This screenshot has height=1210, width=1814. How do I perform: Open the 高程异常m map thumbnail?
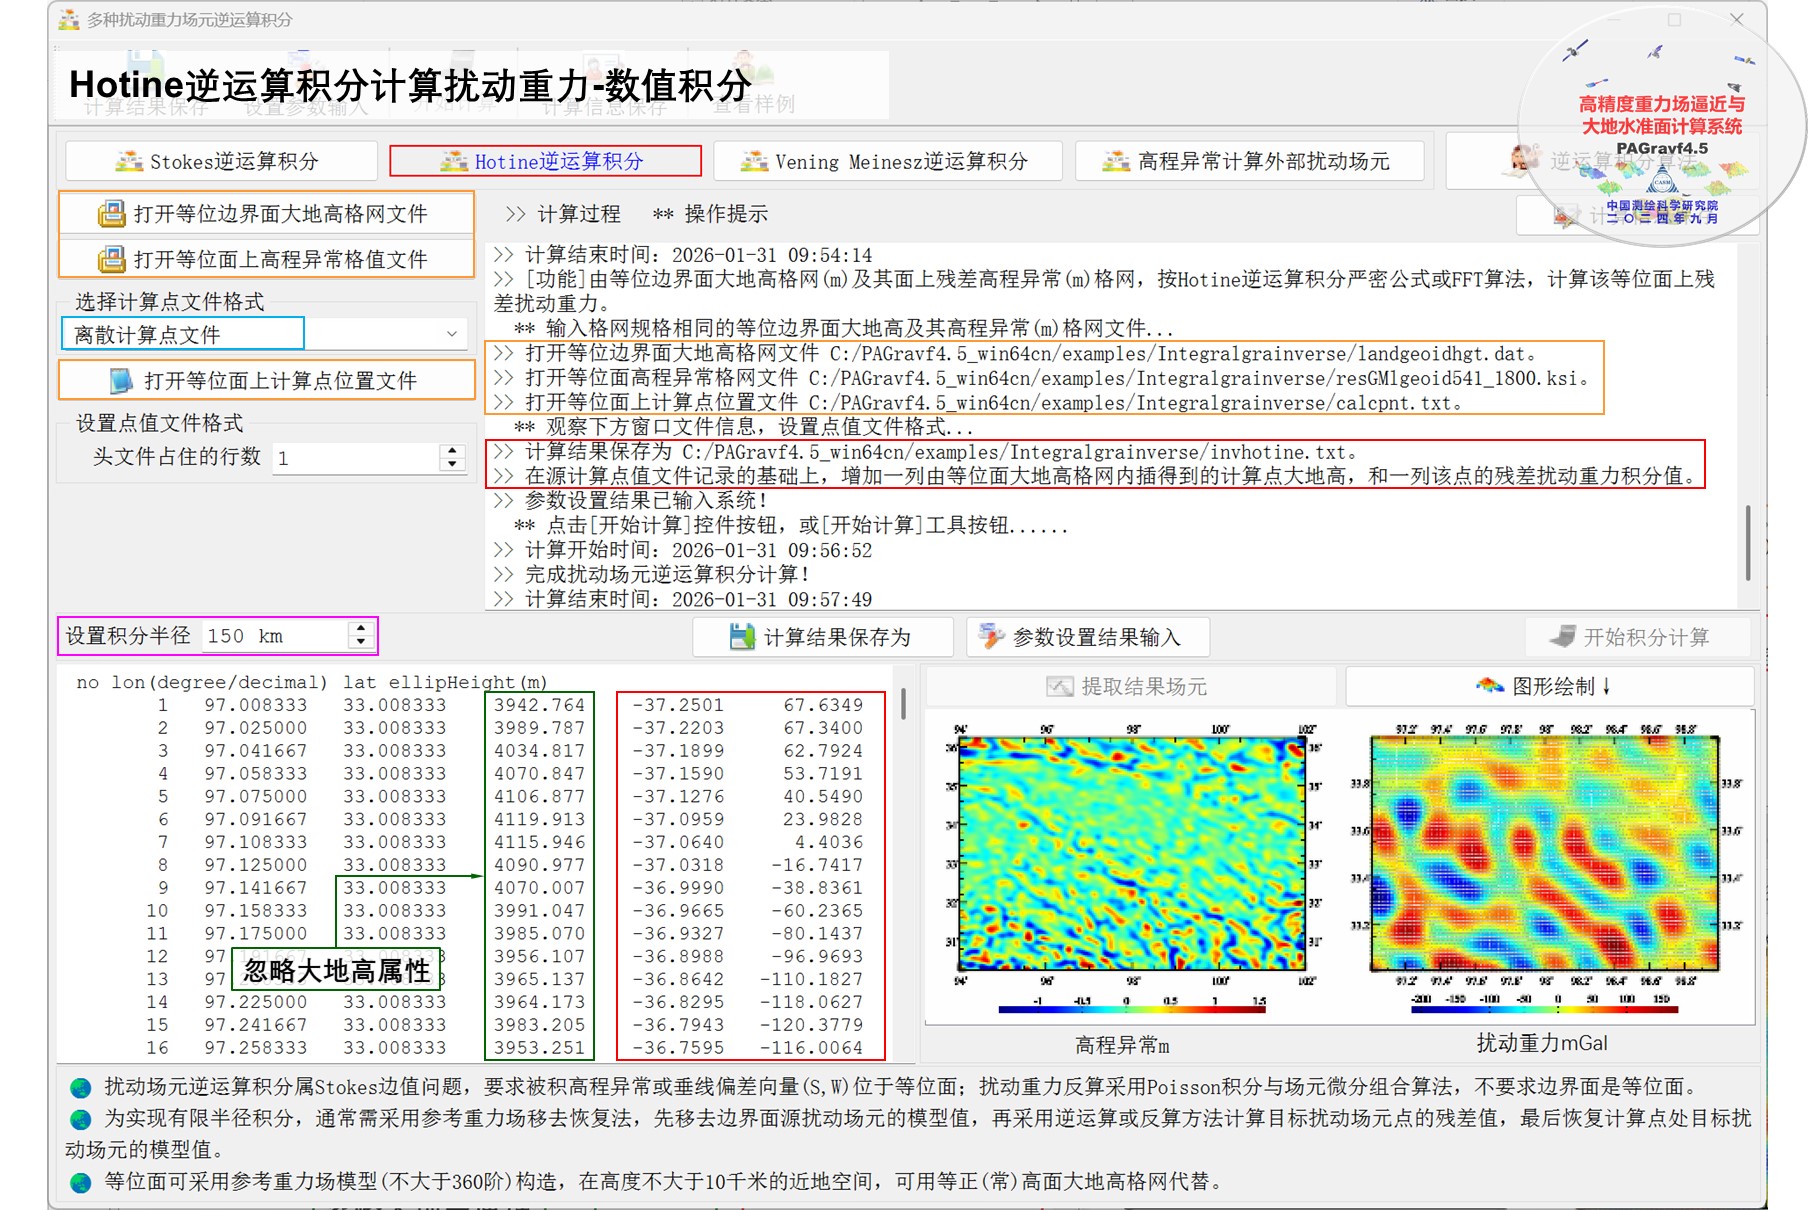point(1132,854)
